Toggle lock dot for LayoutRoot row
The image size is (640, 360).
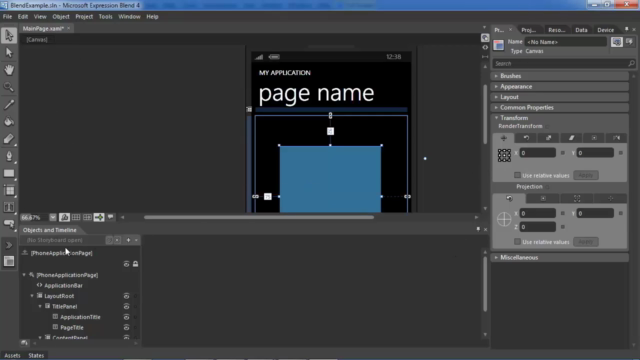coord(136,296)
